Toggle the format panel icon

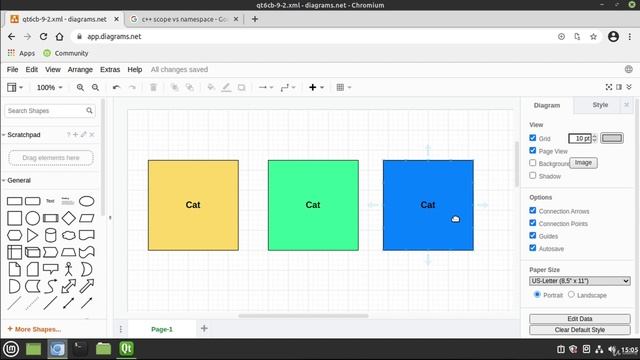pos(619,87)
